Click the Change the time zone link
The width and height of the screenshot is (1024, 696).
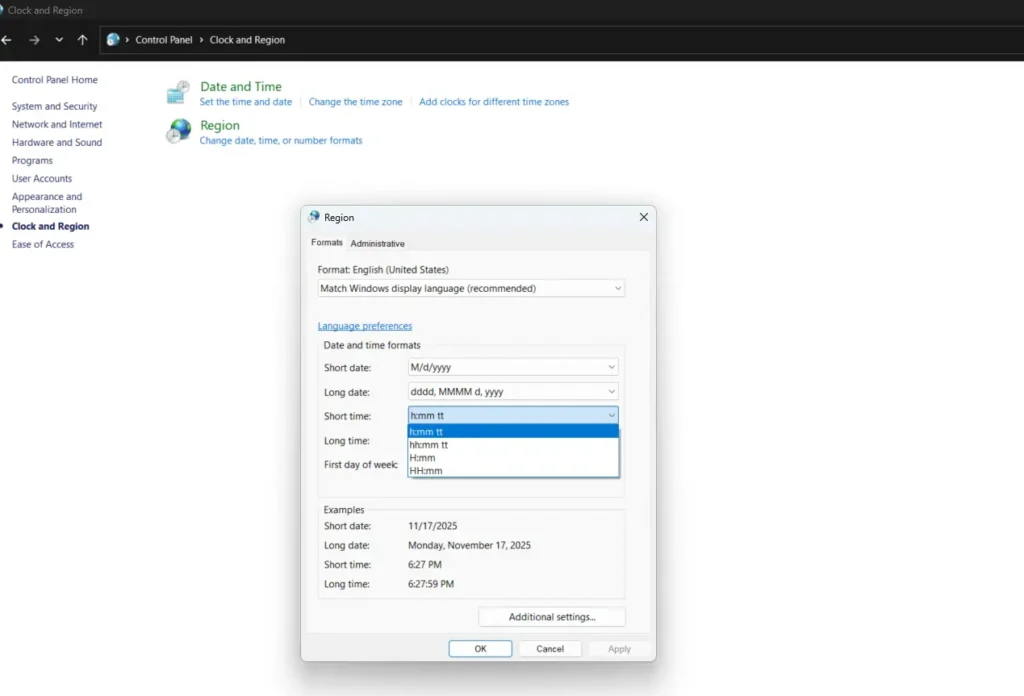(355, 101)
